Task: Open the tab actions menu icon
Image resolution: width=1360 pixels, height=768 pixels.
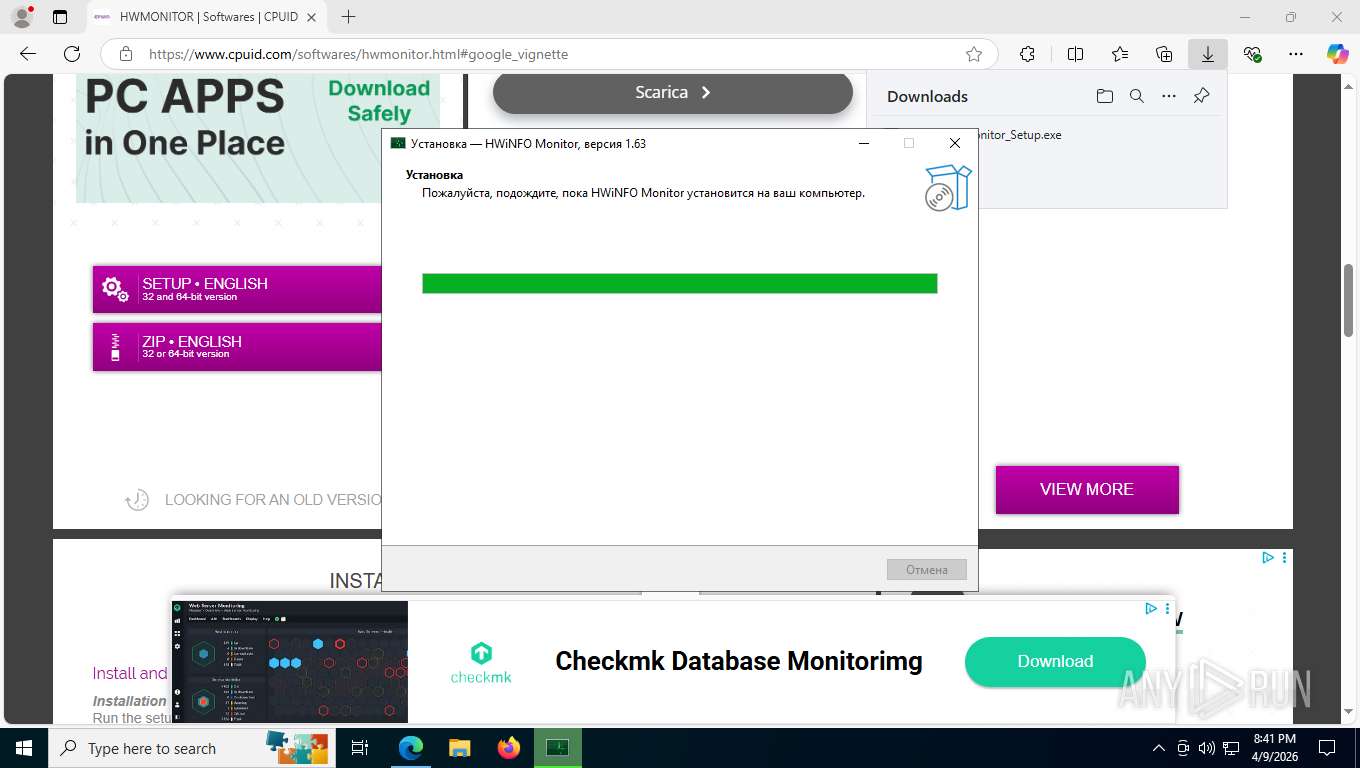Action: [x=60, y=17]
